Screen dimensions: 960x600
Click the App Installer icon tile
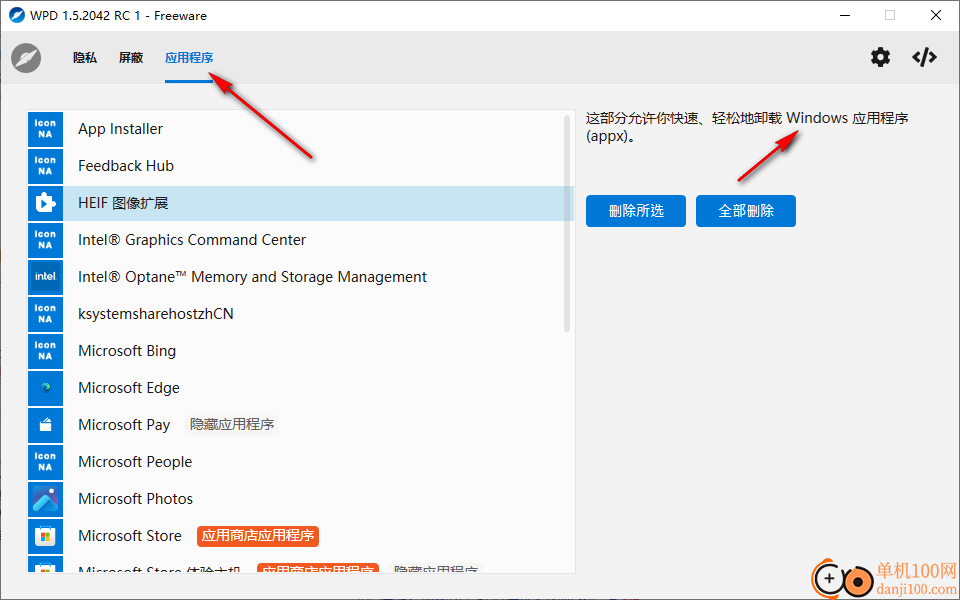45,129
